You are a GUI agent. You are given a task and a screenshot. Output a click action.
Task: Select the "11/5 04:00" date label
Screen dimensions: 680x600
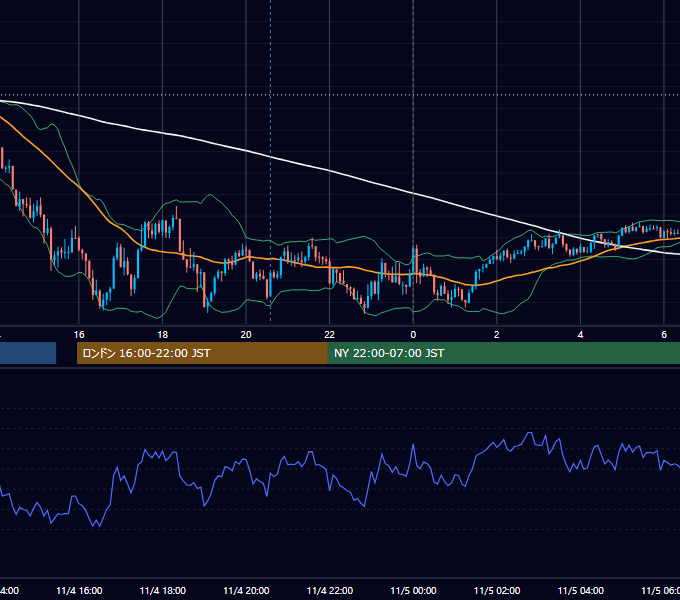pos(580,590)
